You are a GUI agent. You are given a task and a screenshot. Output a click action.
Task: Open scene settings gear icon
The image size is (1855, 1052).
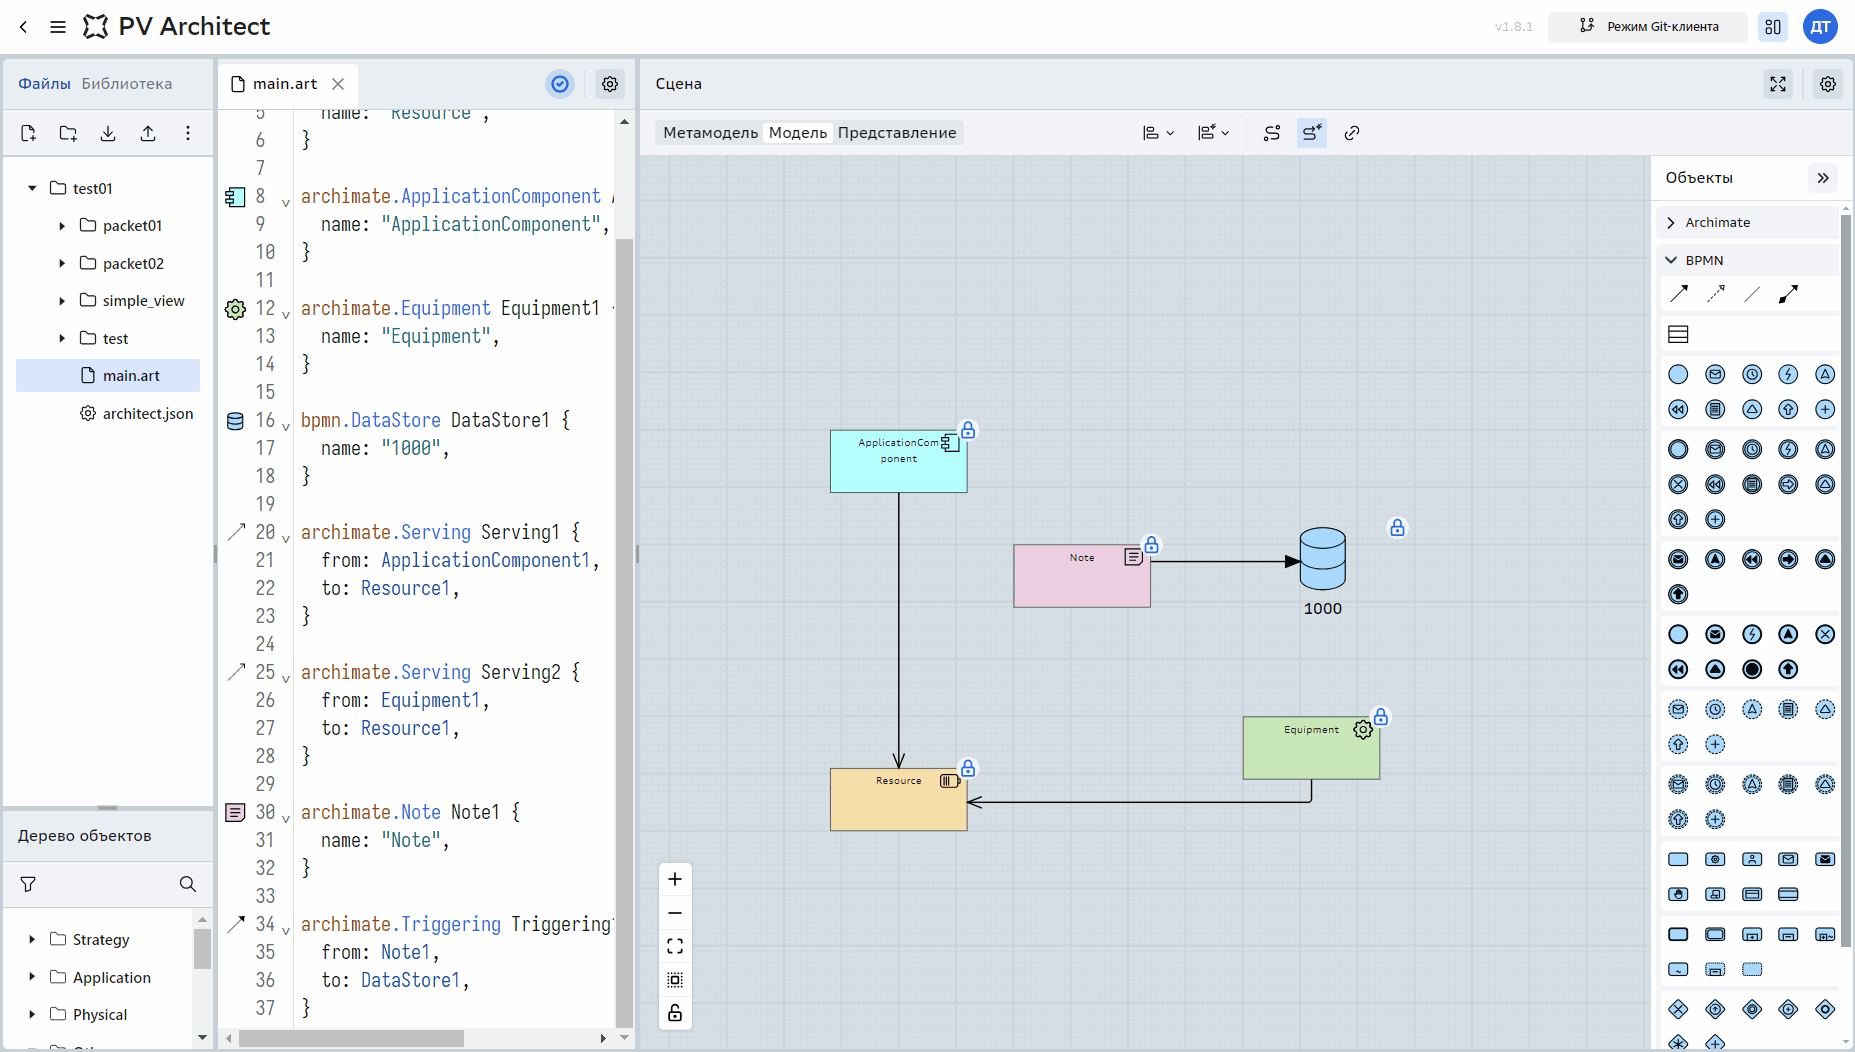pos(1828,84)
